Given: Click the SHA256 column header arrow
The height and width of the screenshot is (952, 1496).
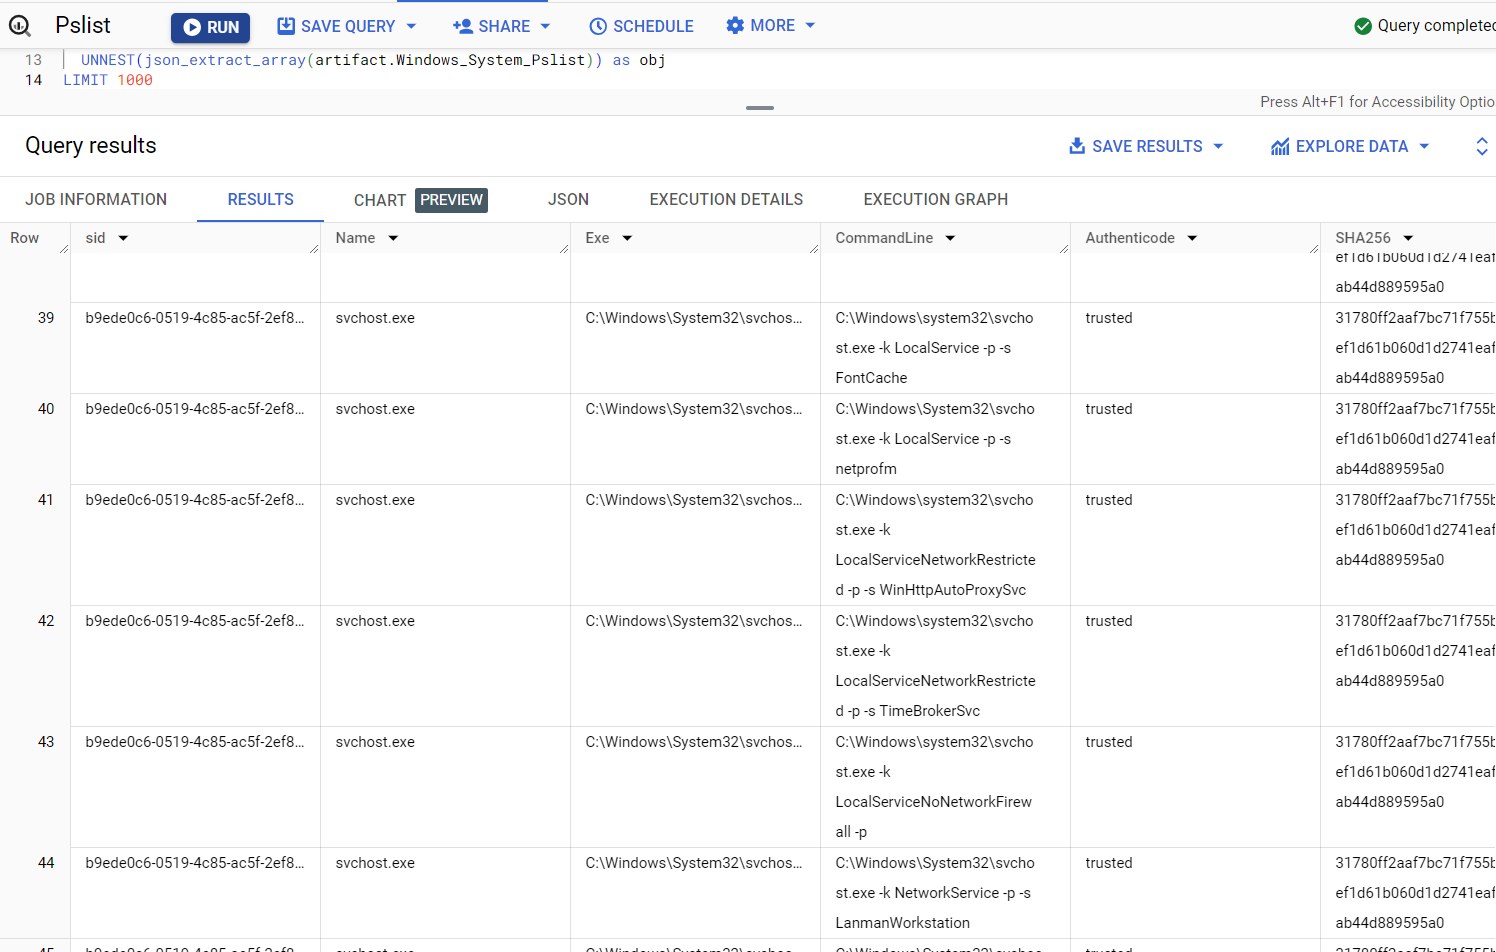Looking at the screenshot, I should click(x=1408, y=238).
